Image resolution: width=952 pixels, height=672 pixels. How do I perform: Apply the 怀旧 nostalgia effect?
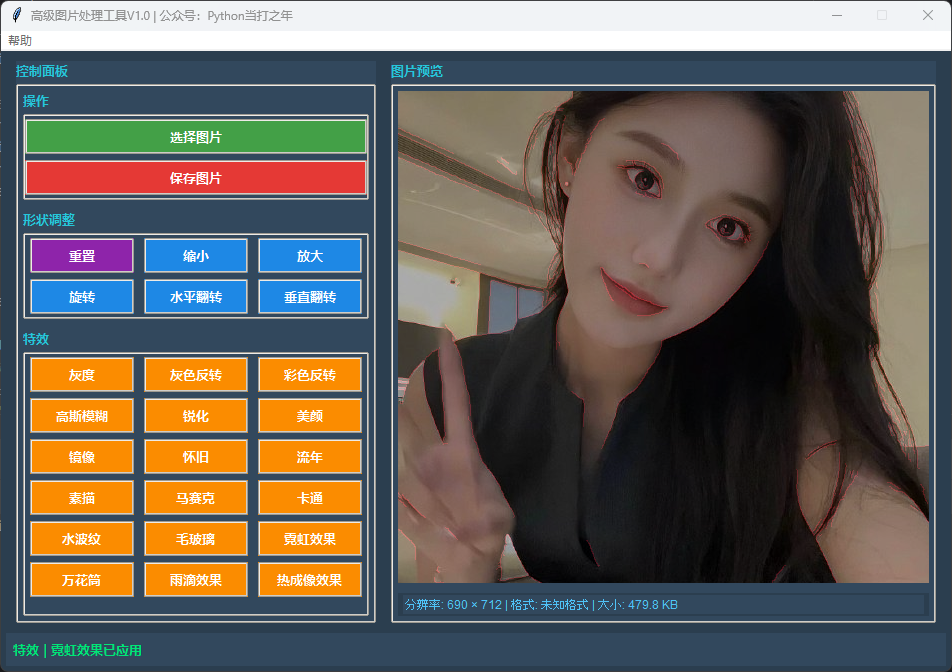click(196, 456)
